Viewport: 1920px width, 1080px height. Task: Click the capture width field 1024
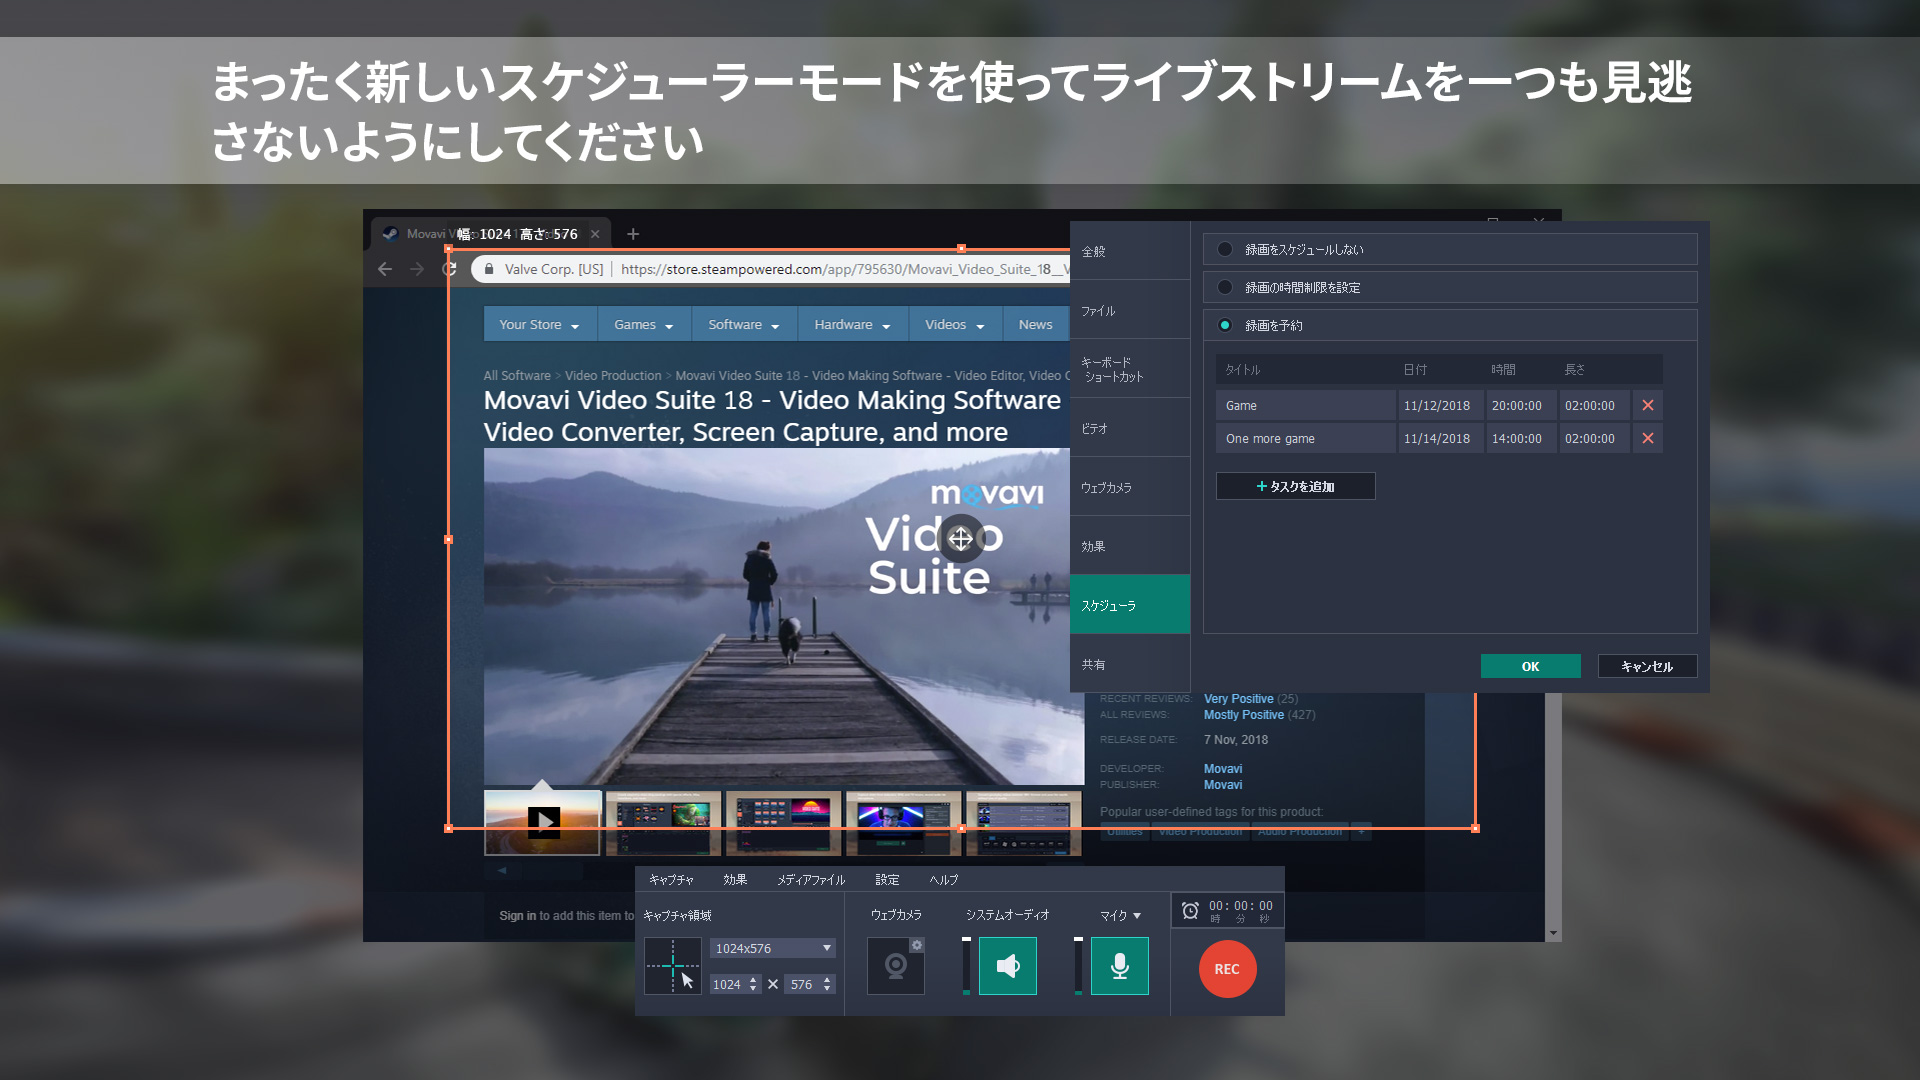point(727,985)
